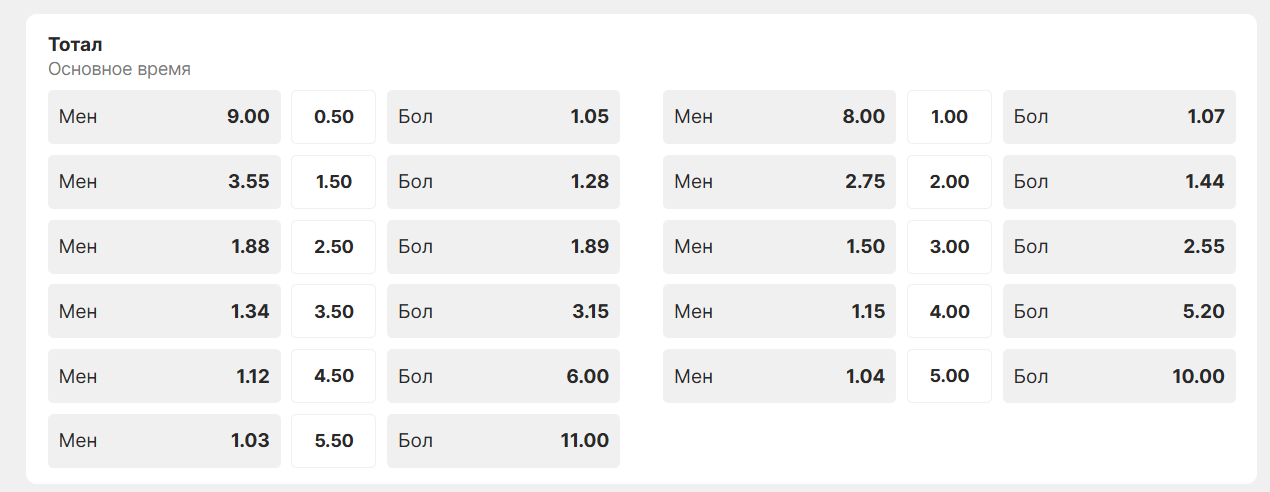Select under 5.50 total at 1.03
Viewport: 1270px width, 492px height.
(x=164, y=441)
